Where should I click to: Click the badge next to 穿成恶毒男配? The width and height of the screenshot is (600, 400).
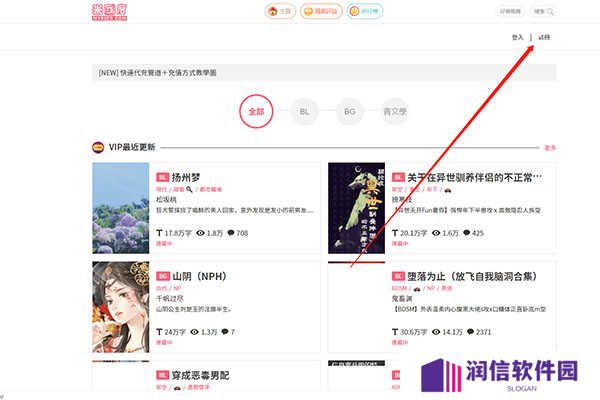(162, 375)
